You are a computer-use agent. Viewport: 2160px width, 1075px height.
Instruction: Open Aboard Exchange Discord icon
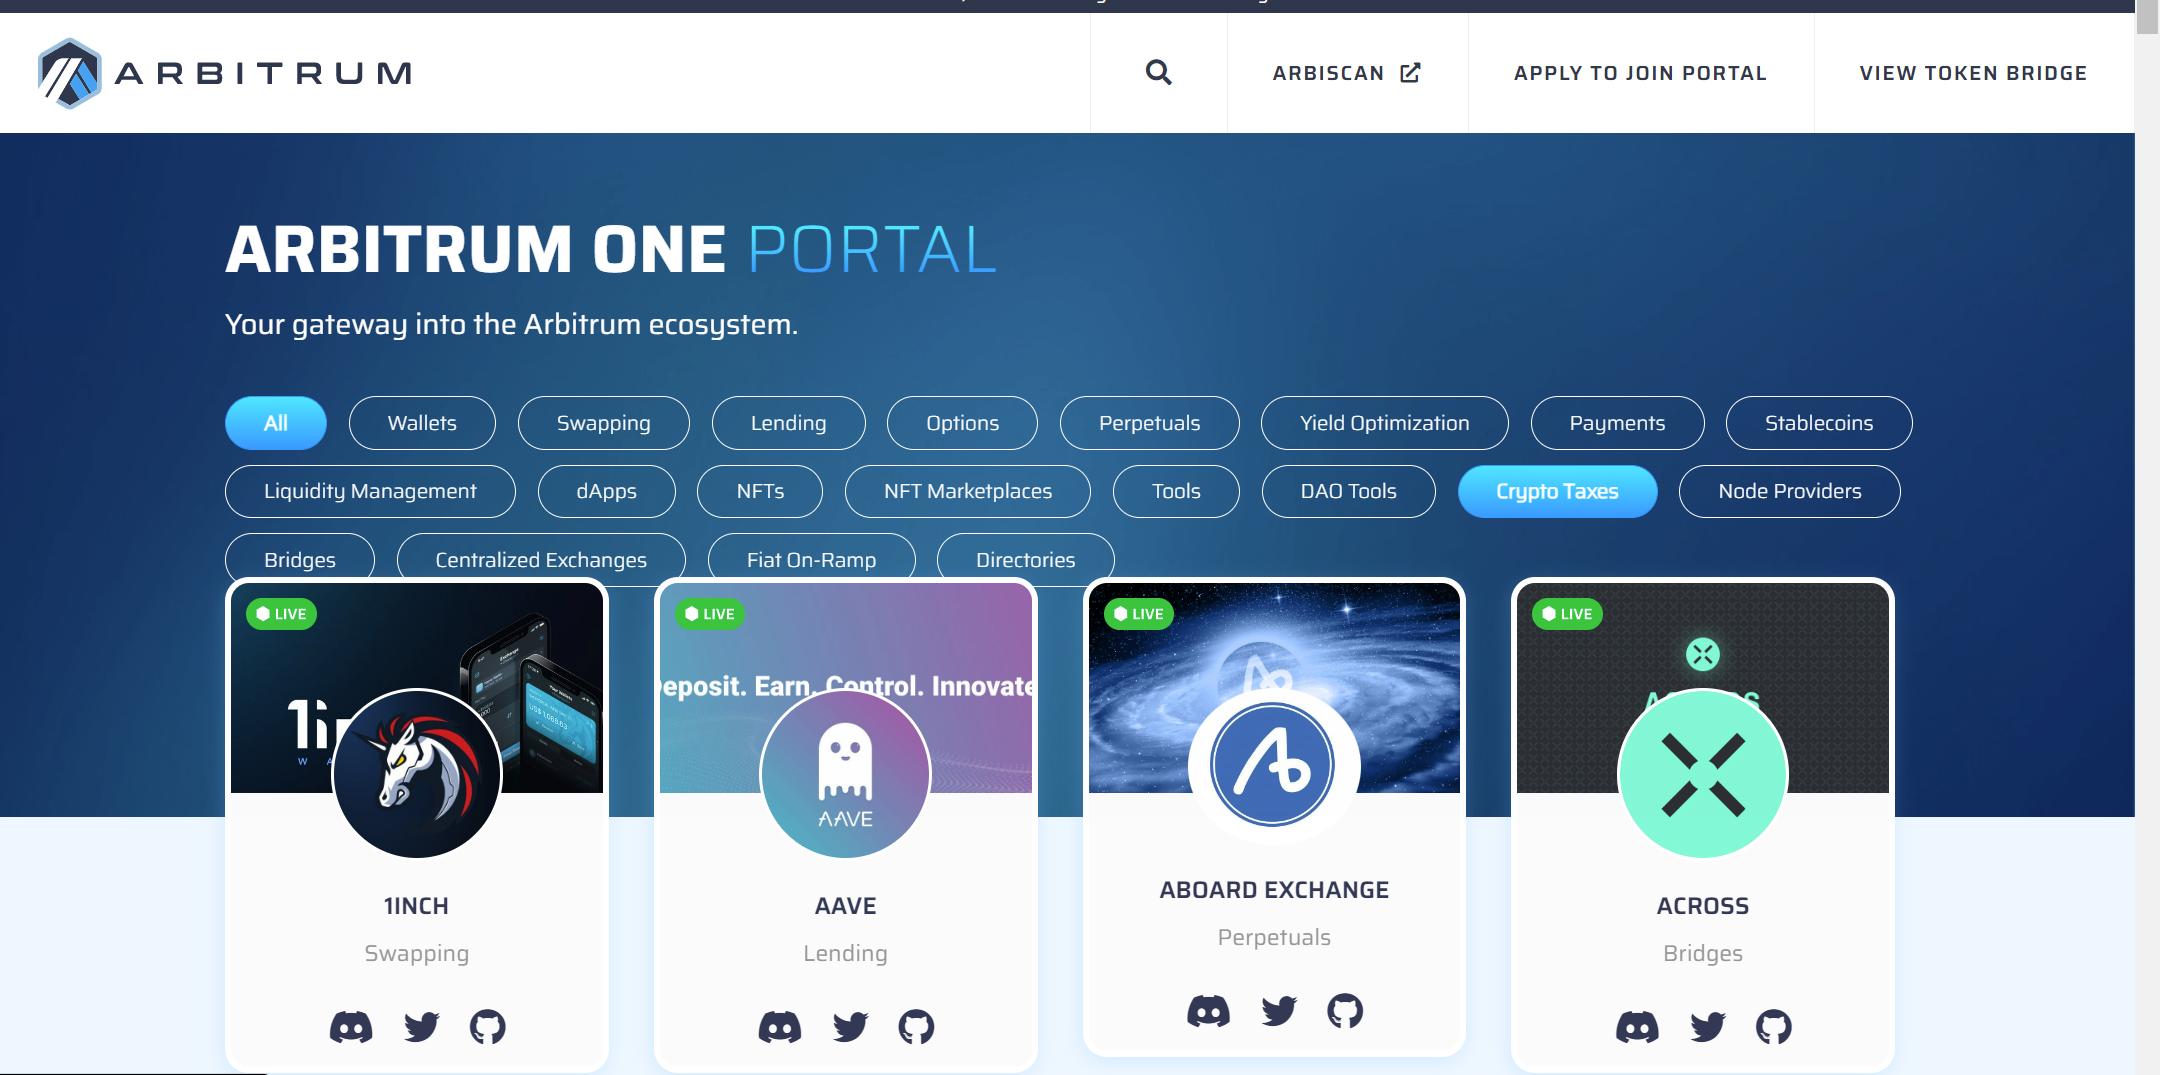(1208, 1011)
